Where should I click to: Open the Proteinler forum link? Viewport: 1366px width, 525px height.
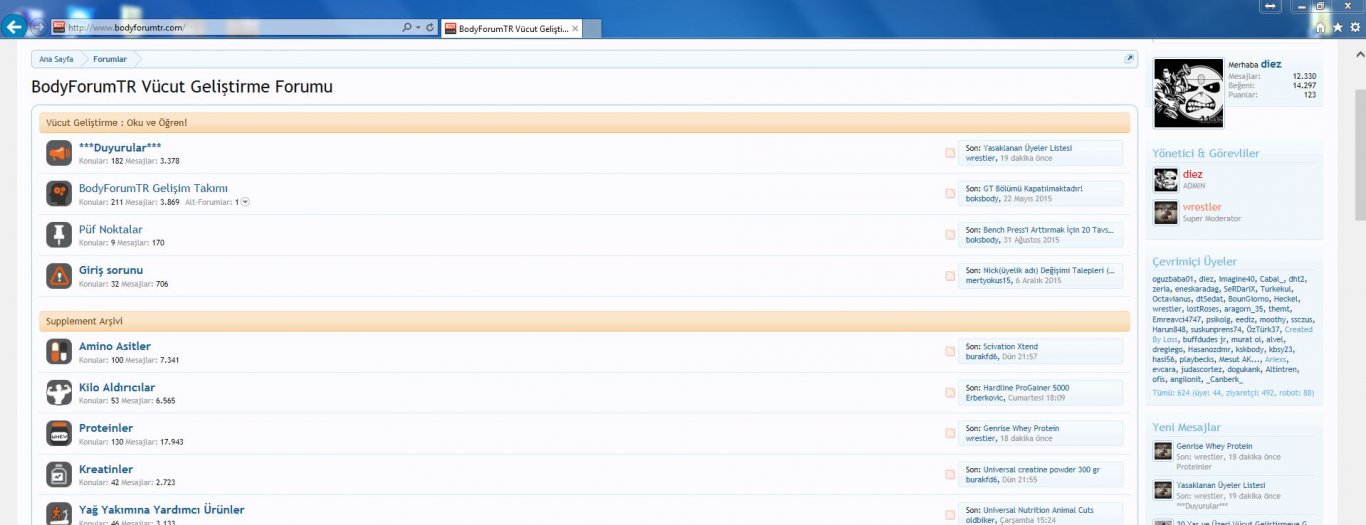(106, 428)
